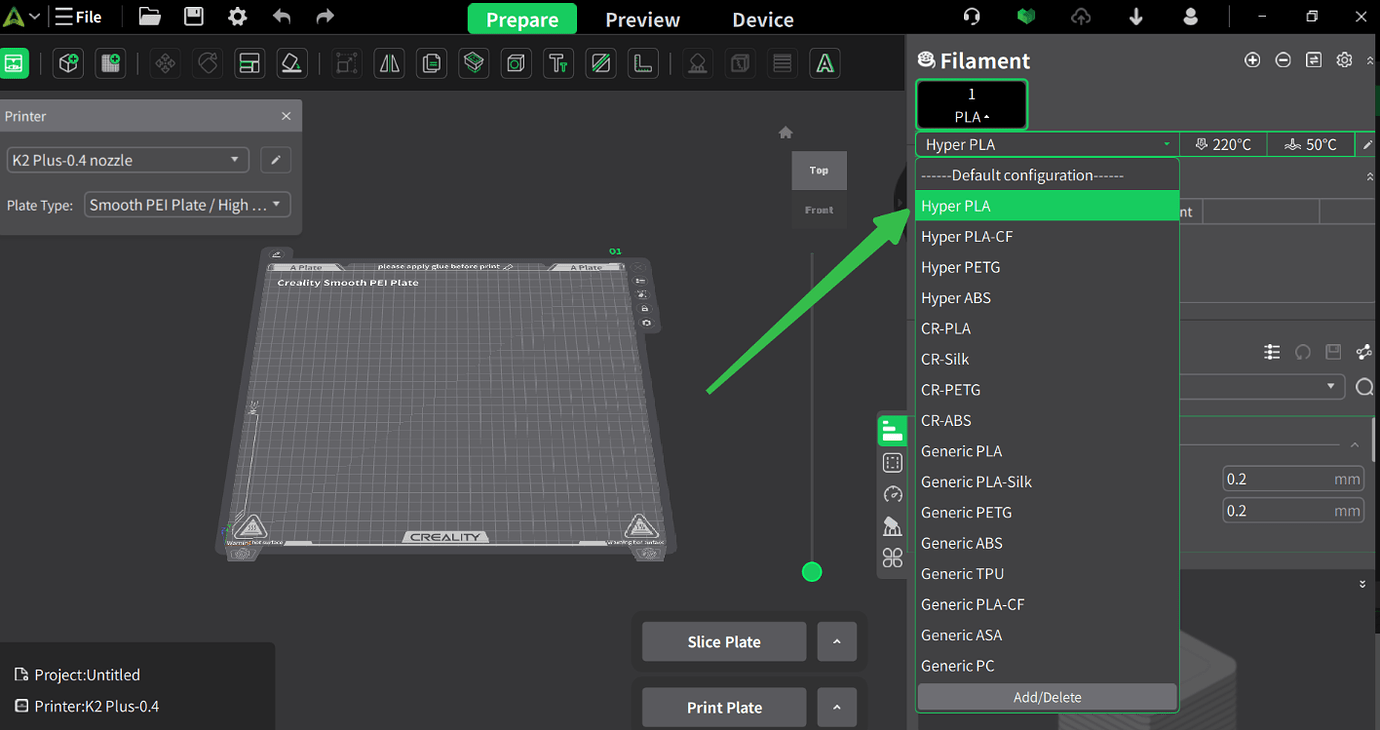The height and width of the screenshot is (730, 1380).
Task: Select the Add Model icon
Action: tap(67, 62)
